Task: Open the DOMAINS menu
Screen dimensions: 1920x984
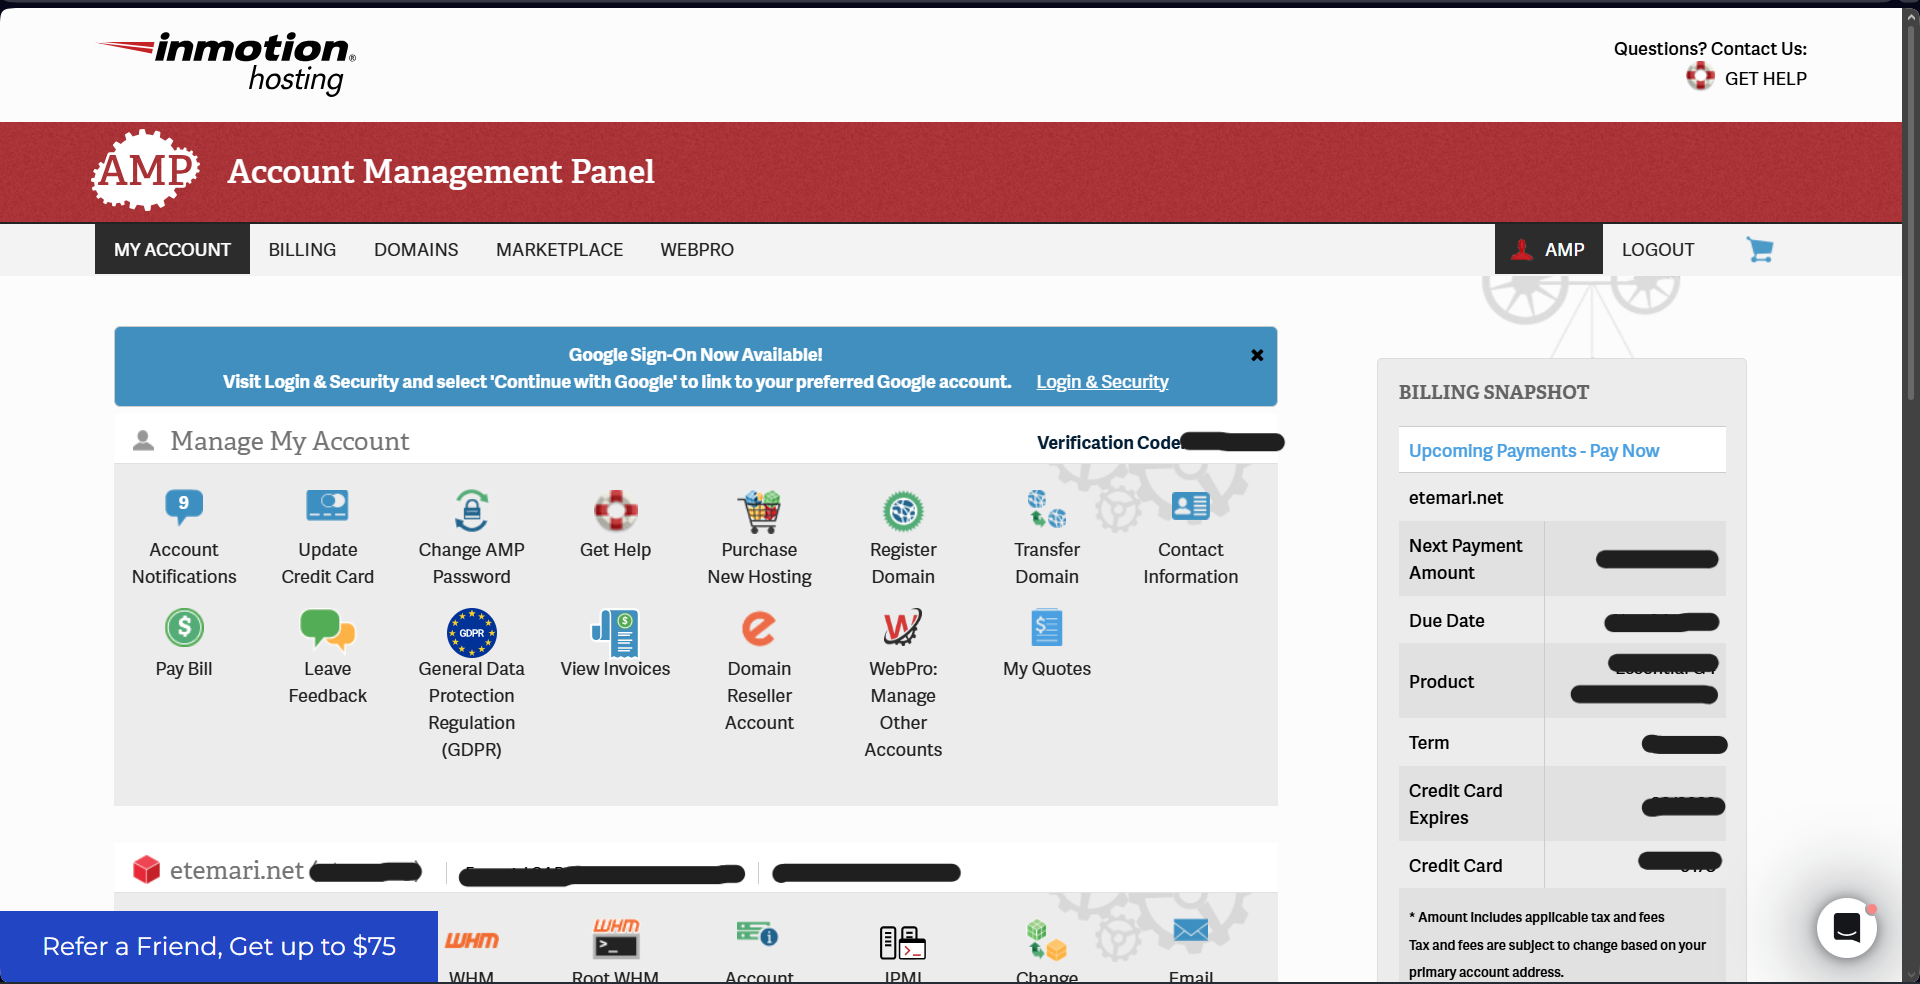Action: (416, 249)
